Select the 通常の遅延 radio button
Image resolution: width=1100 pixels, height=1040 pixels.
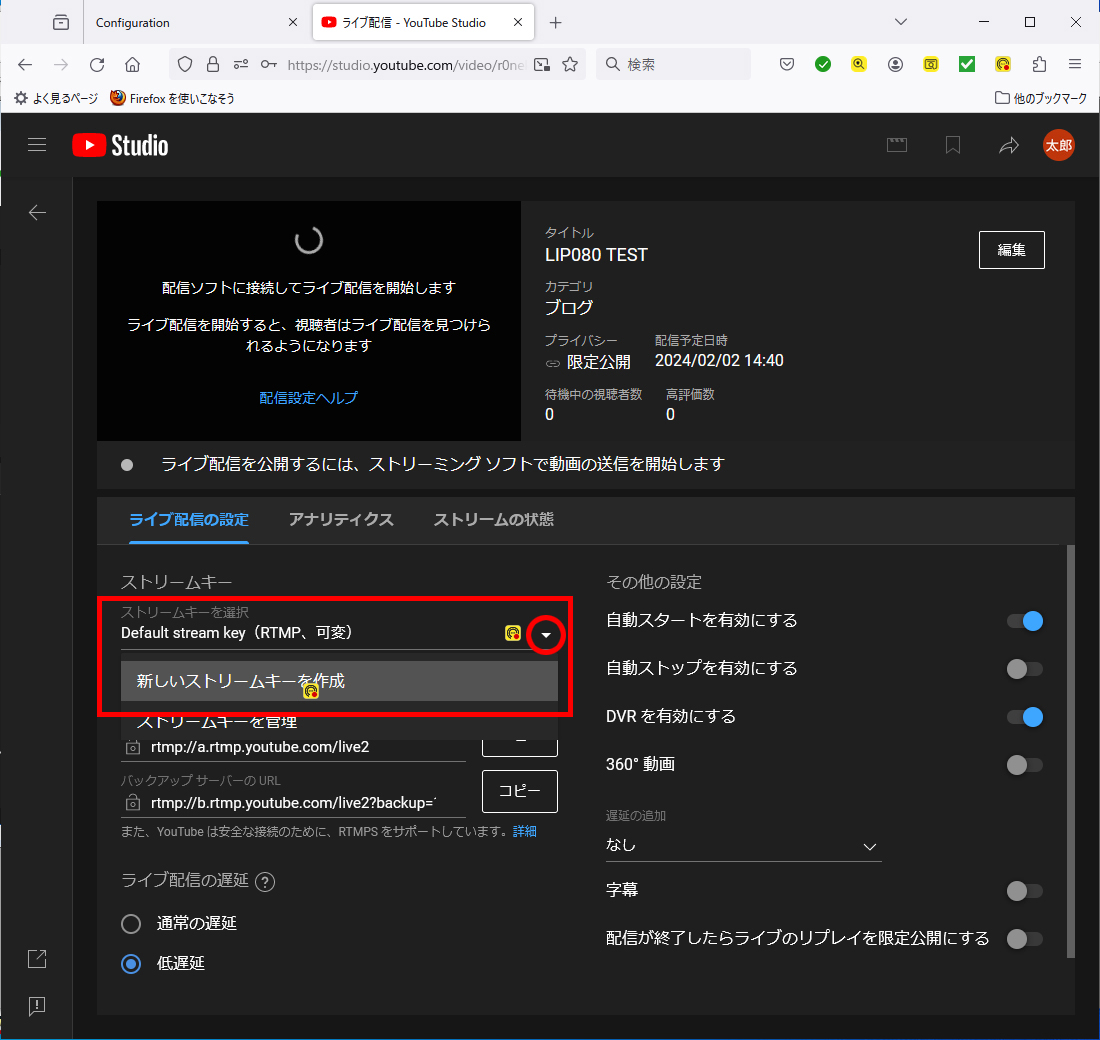click(x=131, y=924)
